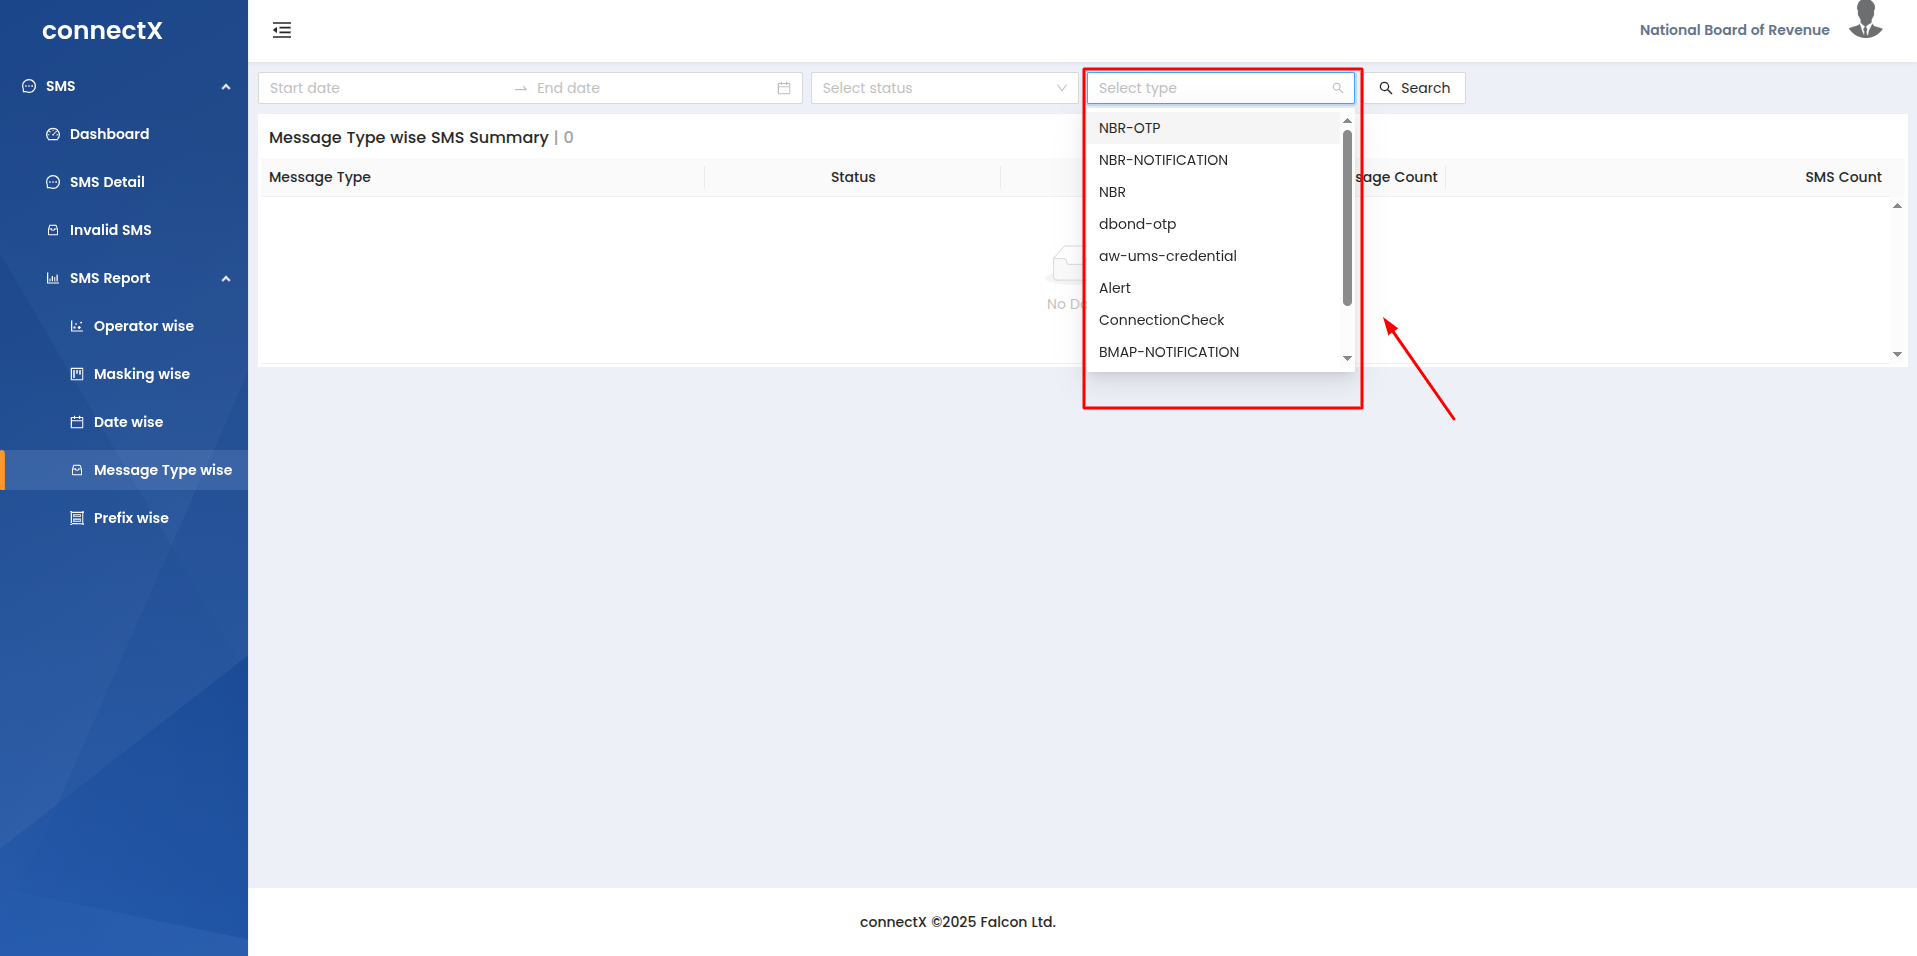Open SMS Detail page in sidebar
Viewport: 1917px width, 956px height.
[x=107, y=182]
